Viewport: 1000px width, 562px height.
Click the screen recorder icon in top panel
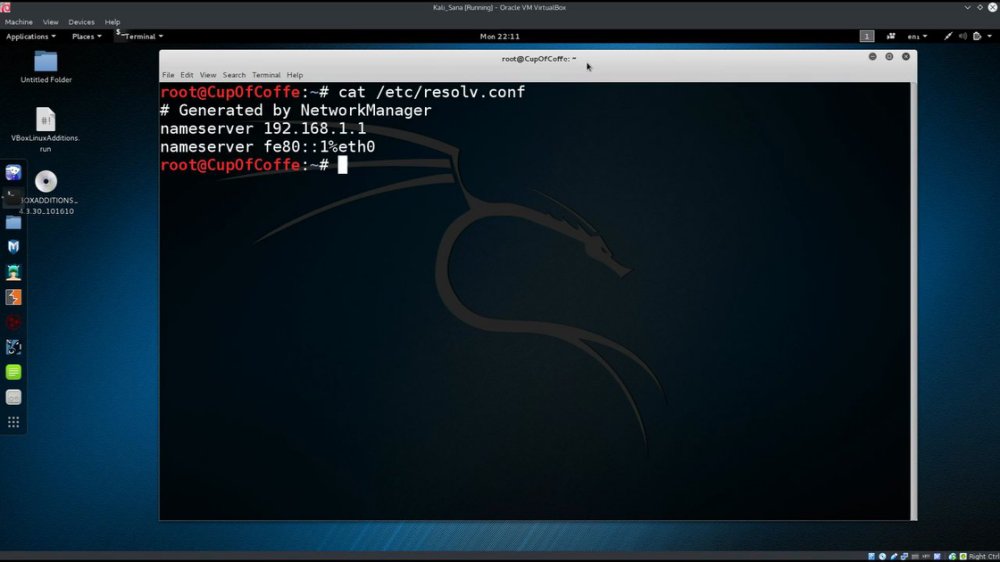point(891,36)
